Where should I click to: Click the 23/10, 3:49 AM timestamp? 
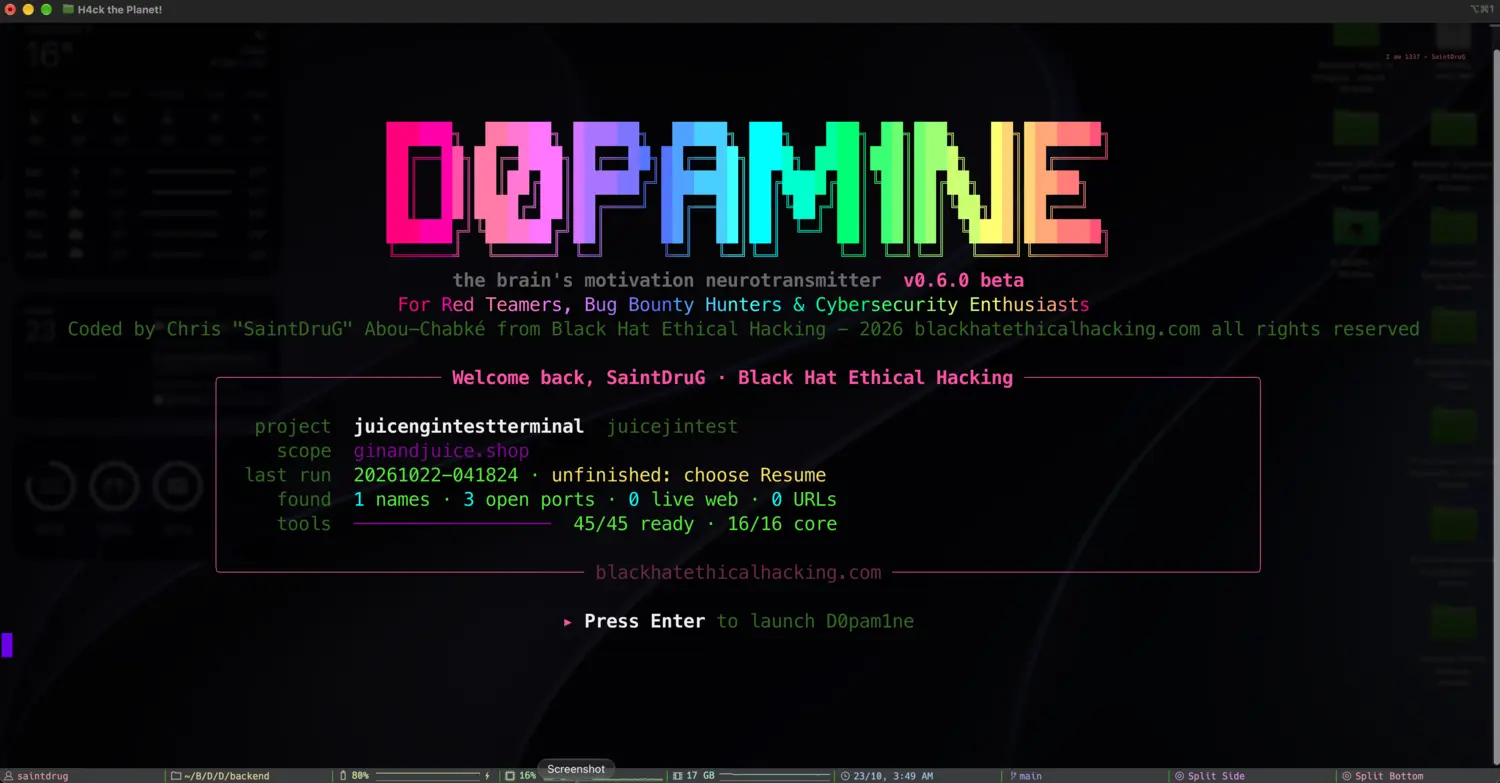(893, 776)
